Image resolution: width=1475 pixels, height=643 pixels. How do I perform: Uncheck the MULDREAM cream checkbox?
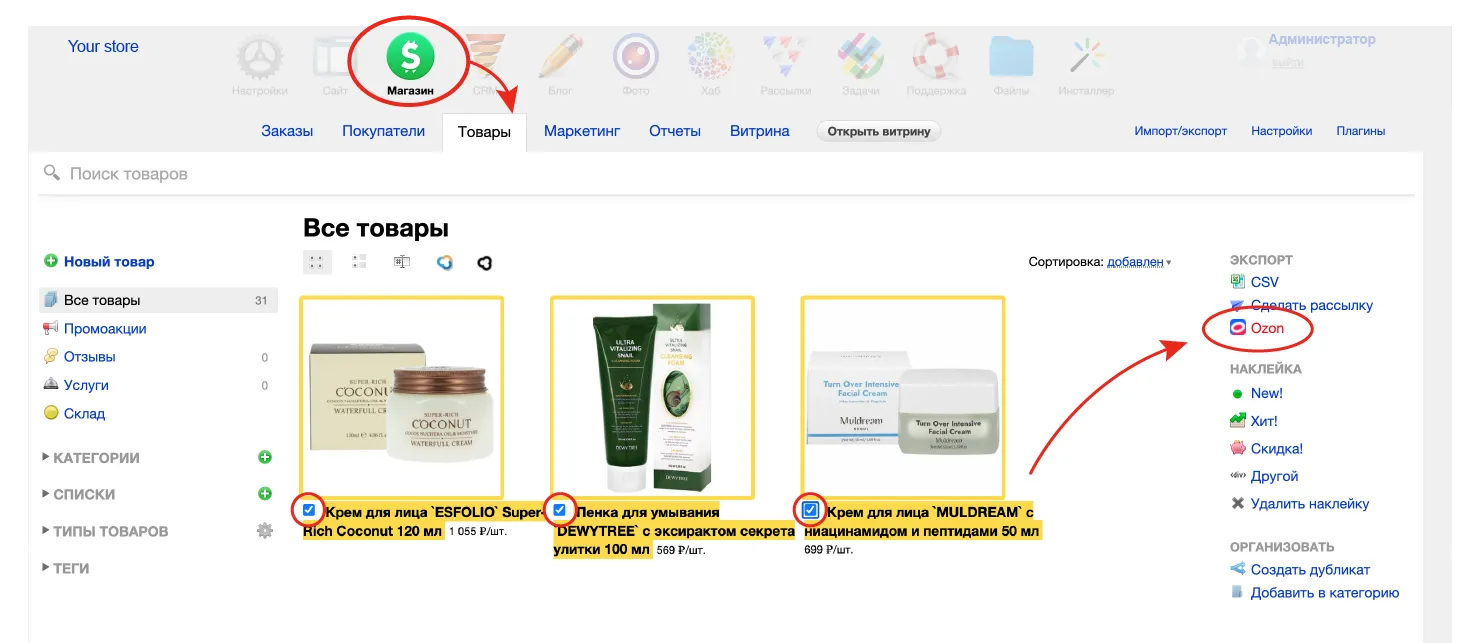(x=809, y=509)
